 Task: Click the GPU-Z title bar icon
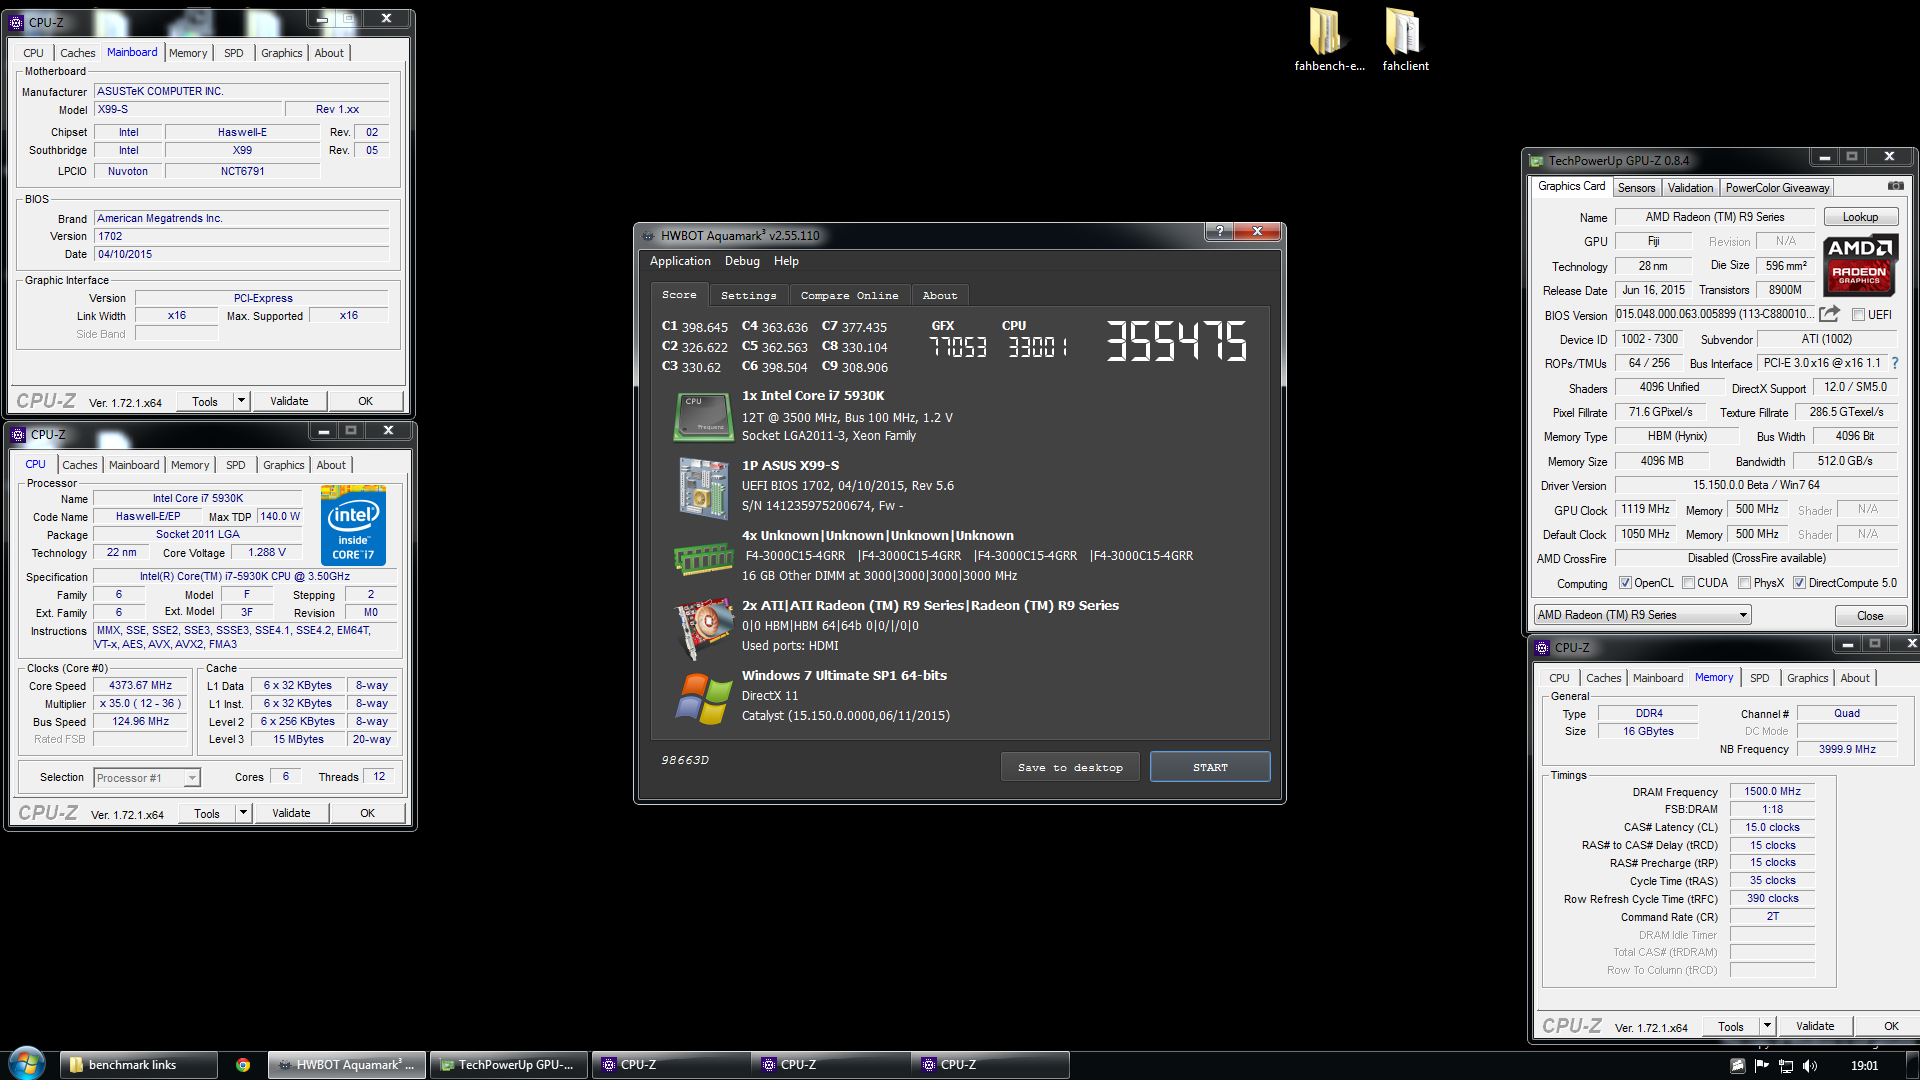point(1536,161)
